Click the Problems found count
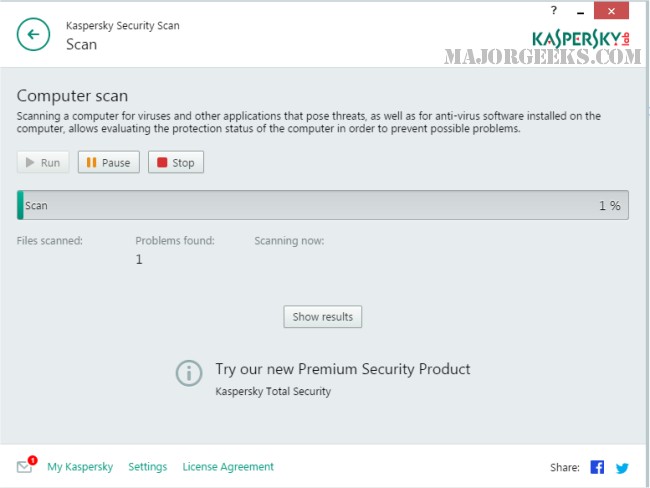 tap(139, 260)
